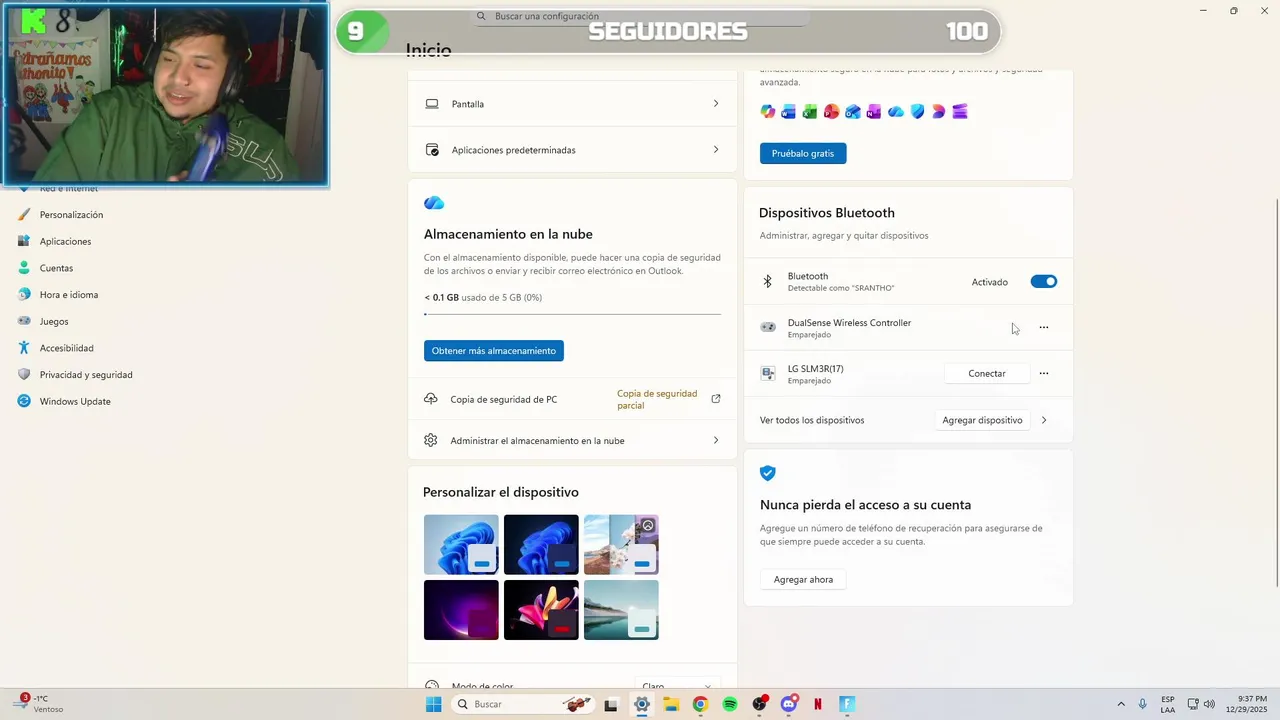This screenshot has height=720, width=1280.
Task: Select the light blue Windows bloom theme
Action: 461,545
